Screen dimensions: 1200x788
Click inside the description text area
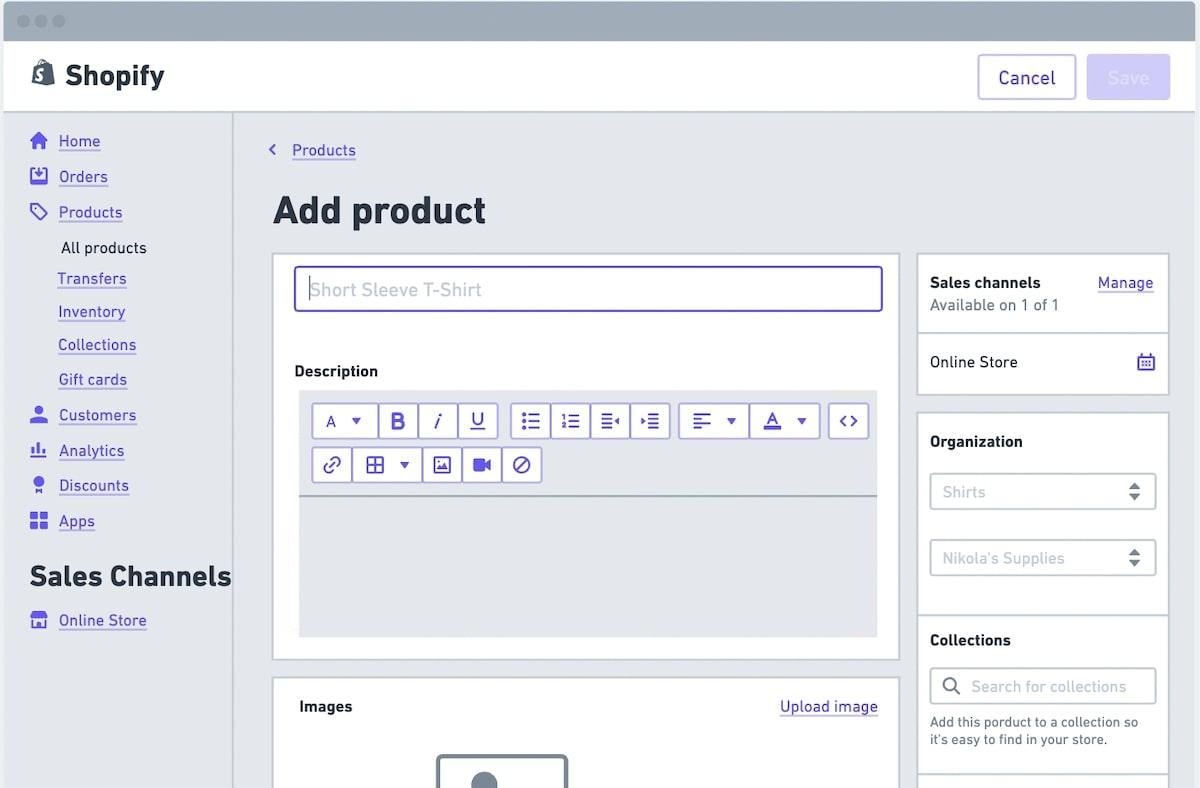pyautogui.click(x=588, y=566)
